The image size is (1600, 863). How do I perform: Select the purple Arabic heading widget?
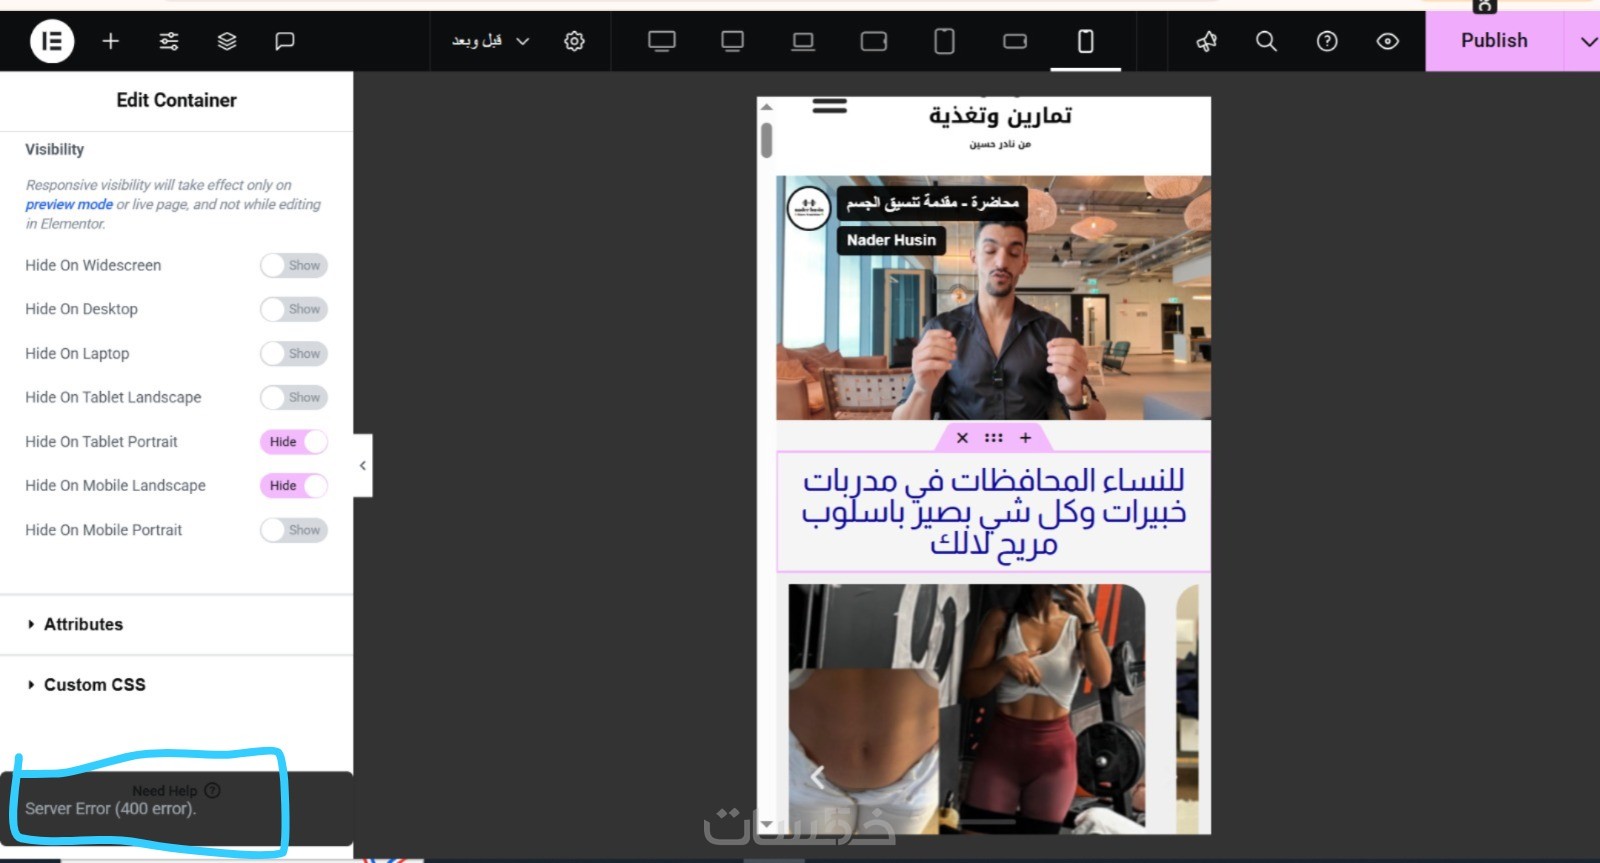[993, 512]
